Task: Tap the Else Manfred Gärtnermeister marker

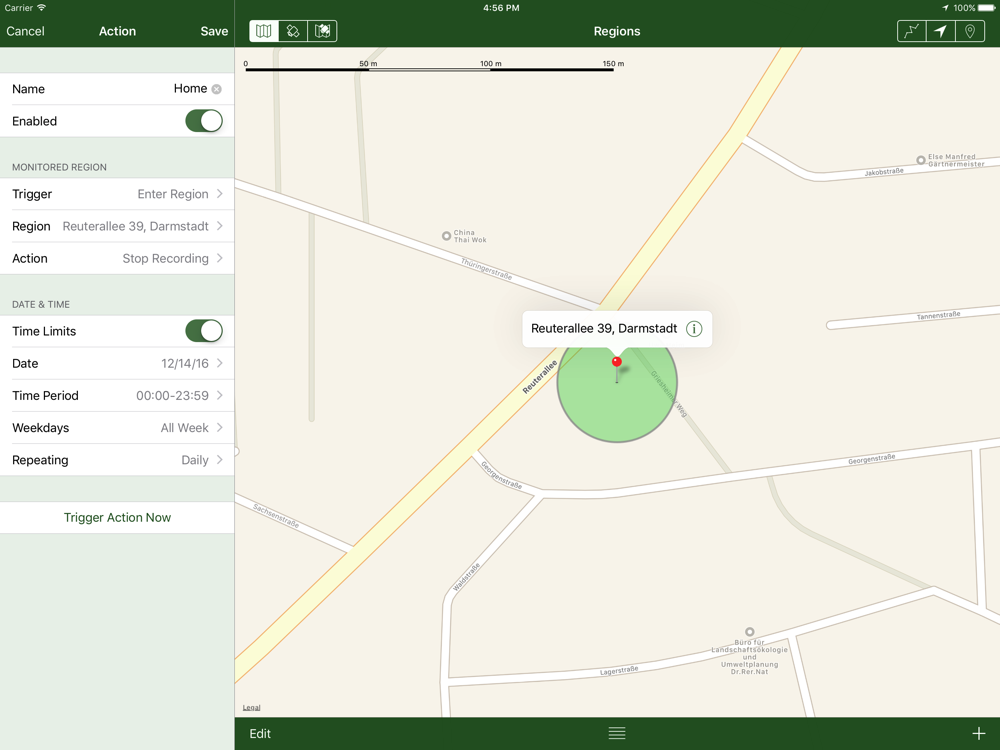Action: click(x=920, y=160)
